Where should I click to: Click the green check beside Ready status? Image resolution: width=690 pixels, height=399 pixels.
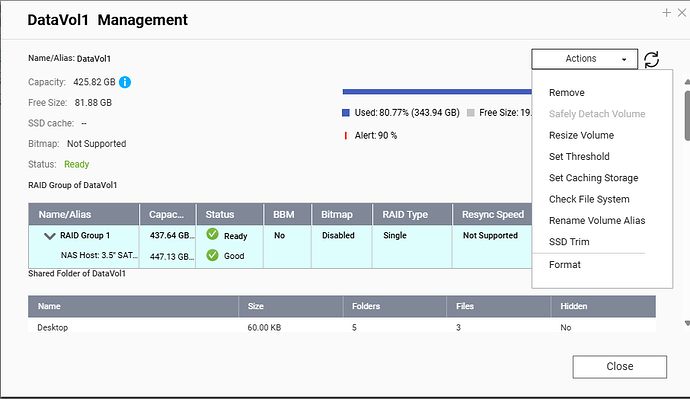point(213,234)
